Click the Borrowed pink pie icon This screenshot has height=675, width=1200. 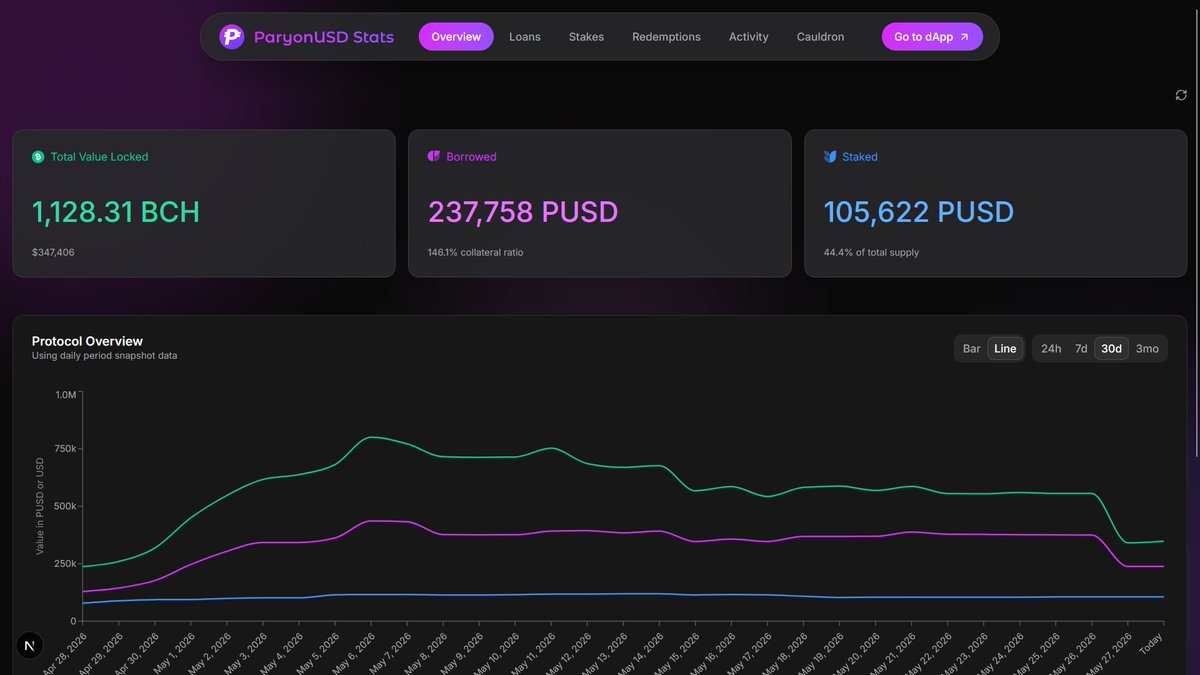(434, 157)
